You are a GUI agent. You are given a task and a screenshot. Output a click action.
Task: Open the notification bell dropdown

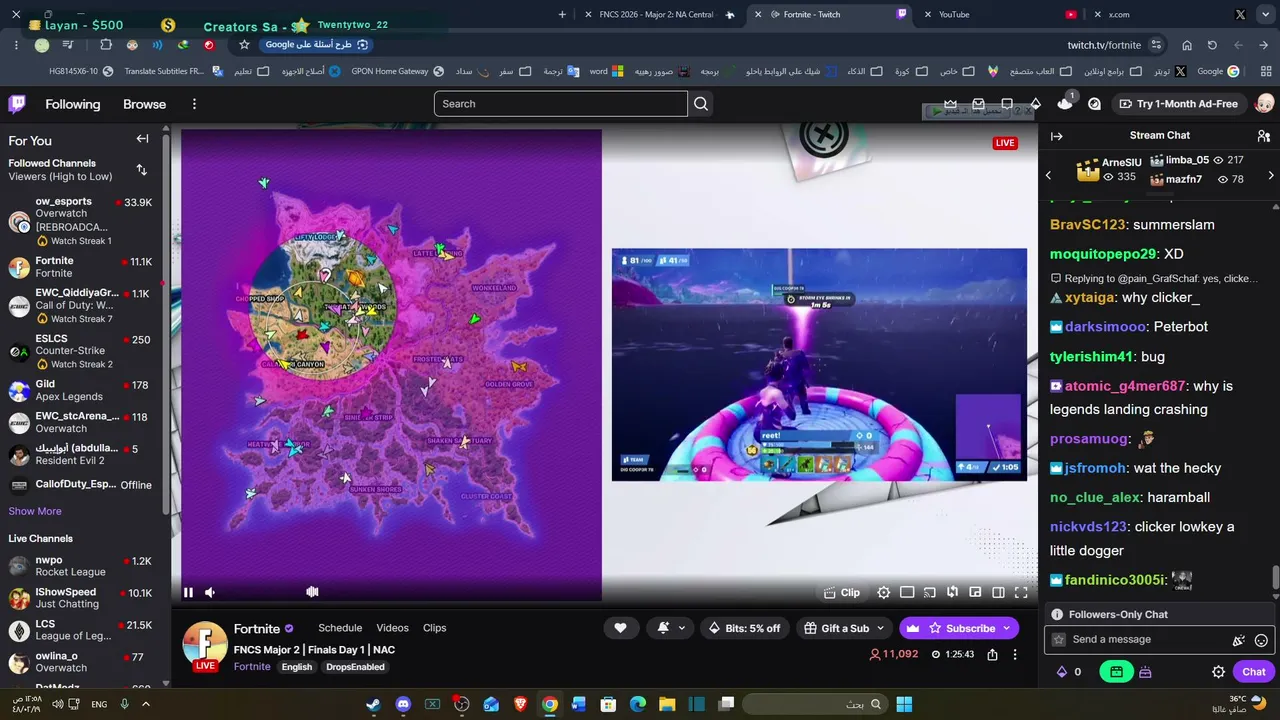click(670, 628)
